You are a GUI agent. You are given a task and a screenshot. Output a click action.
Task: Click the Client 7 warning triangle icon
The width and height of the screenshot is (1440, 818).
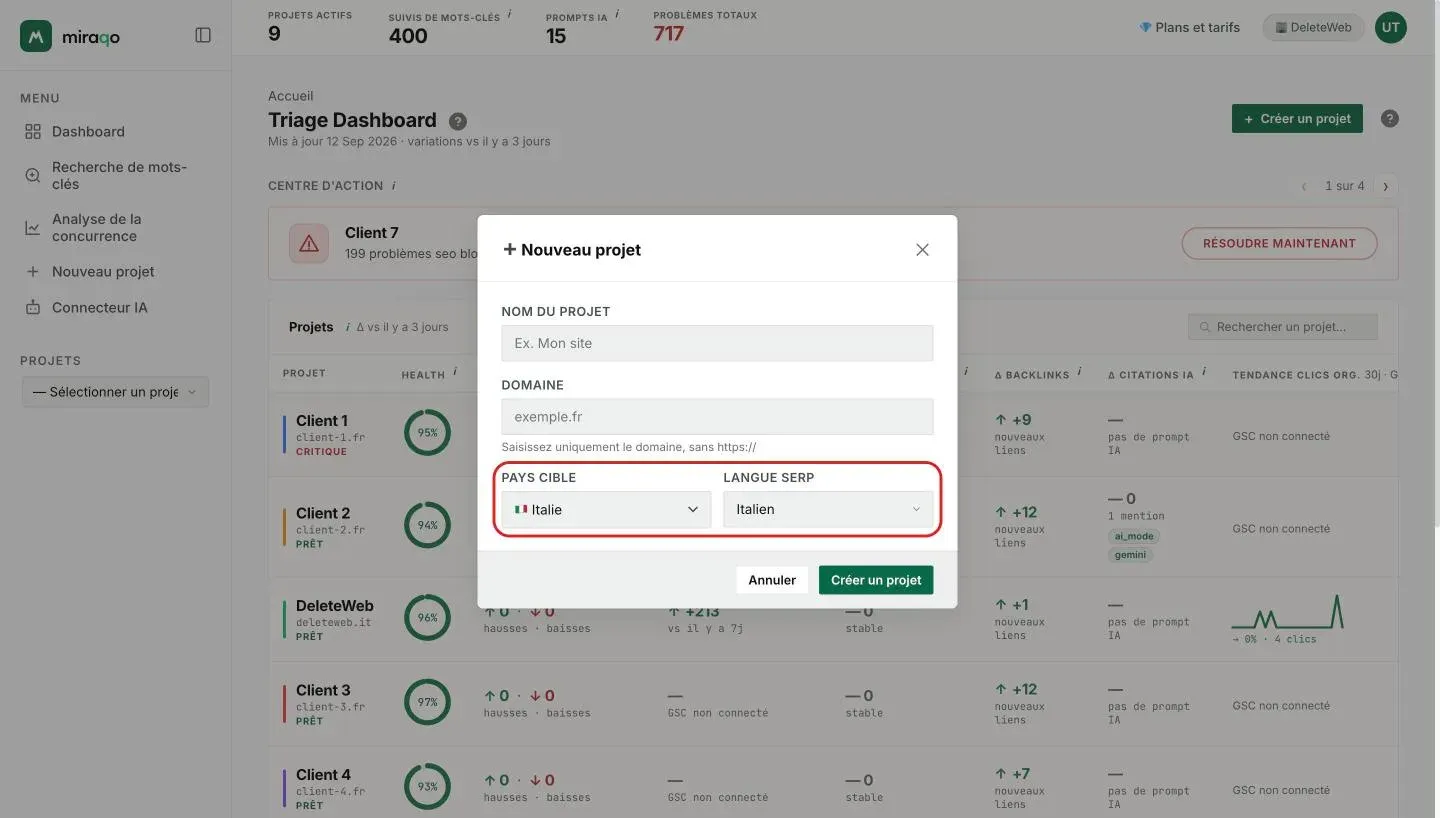pos(309,243)
